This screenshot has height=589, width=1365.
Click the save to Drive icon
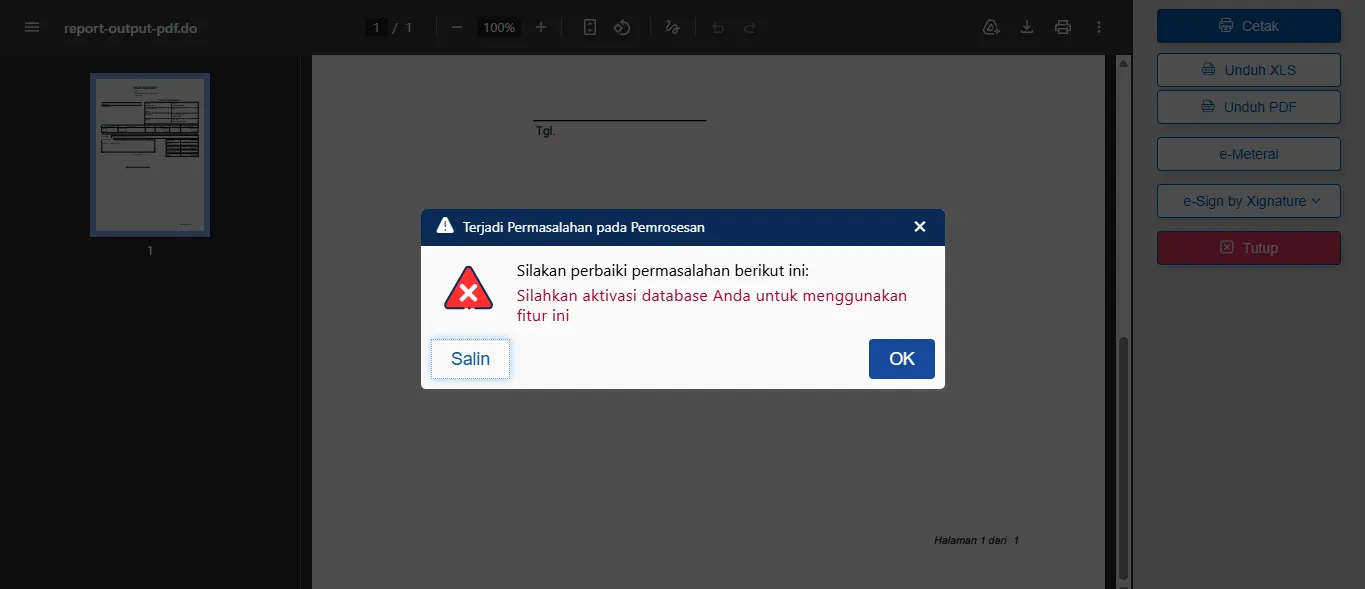pos(991,27)
